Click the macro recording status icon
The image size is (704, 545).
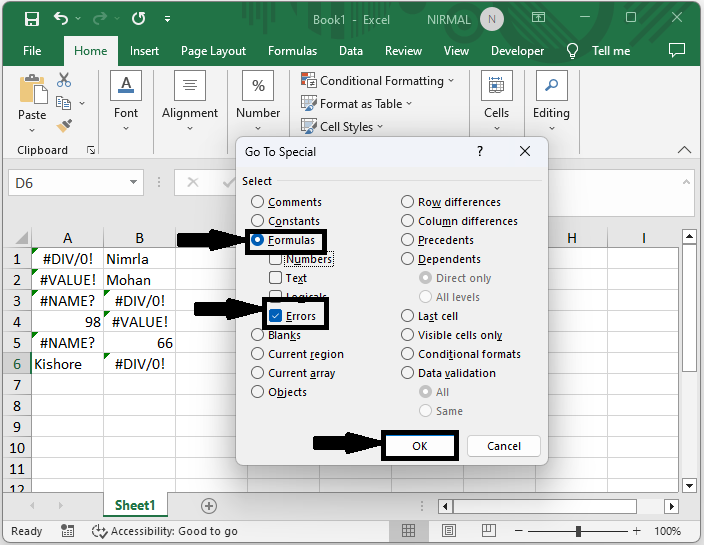(67, 531)
